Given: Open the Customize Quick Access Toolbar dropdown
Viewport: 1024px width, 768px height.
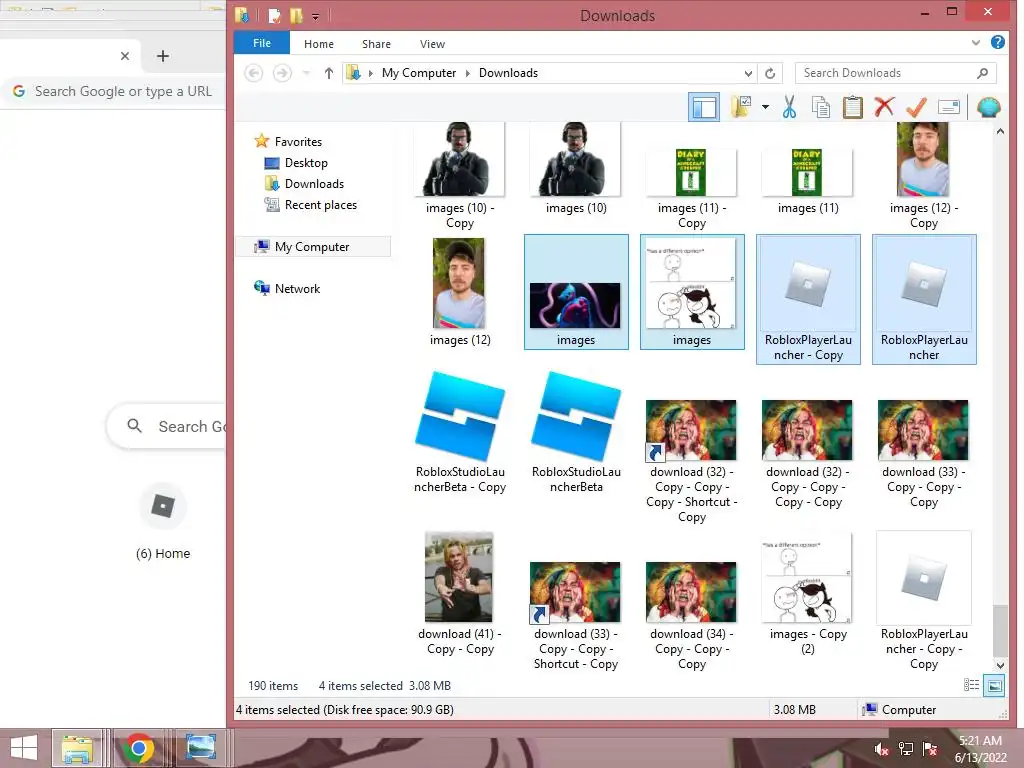Looking at the screenshot, I should (x=315, y=16).
